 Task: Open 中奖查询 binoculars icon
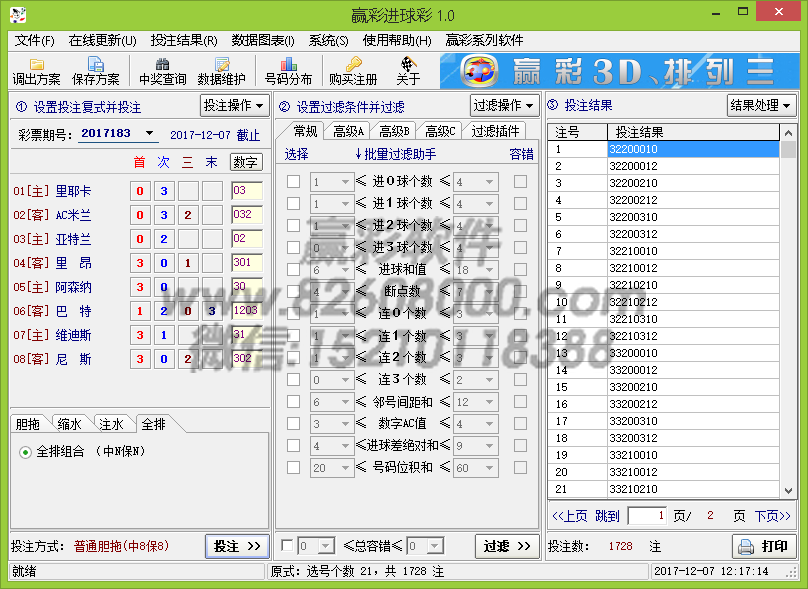pyautogui.click(x=162, y=71)
